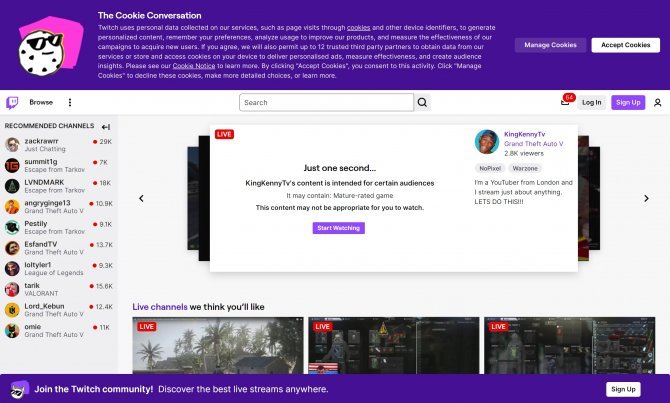
Task: Open zackrawrr channel name
Action: tap(41, 141)
